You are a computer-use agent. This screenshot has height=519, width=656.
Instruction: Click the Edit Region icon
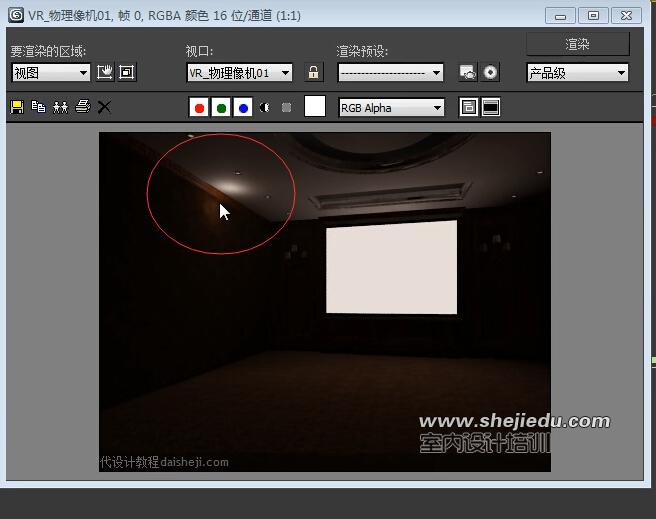[105, 72]
